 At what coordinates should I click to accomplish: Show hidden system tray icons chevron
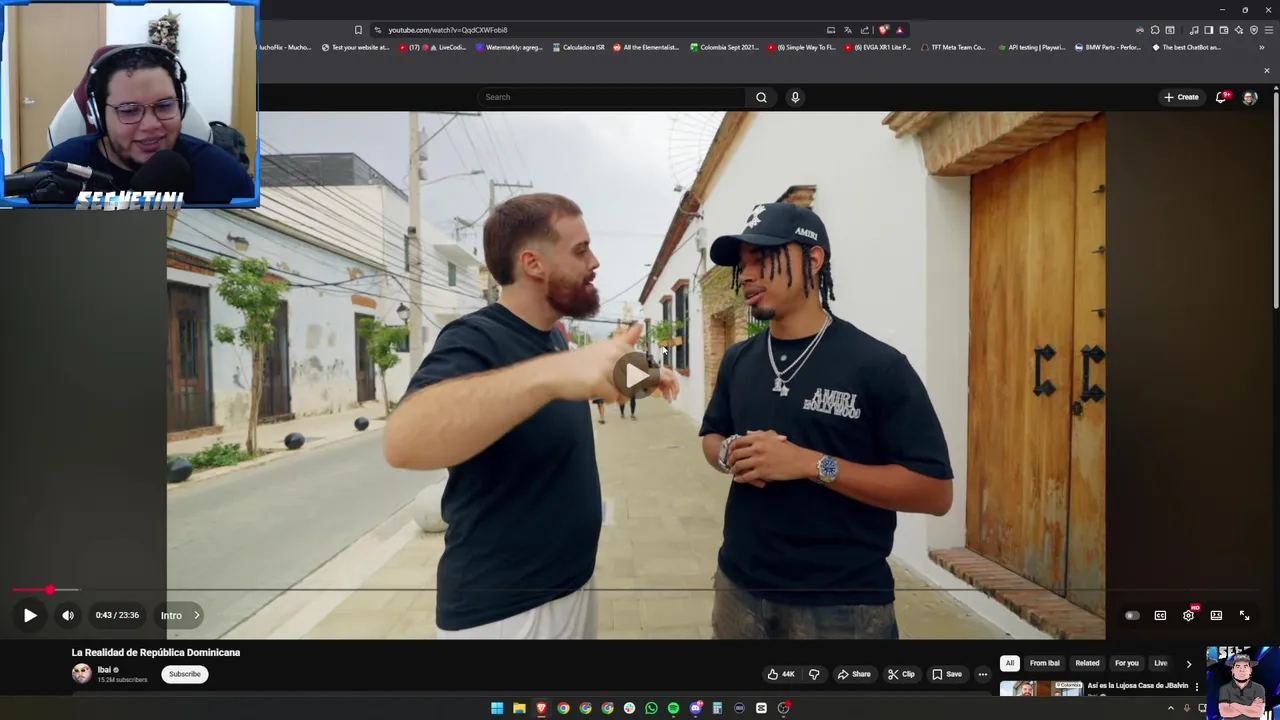(x=1171, y=708)
